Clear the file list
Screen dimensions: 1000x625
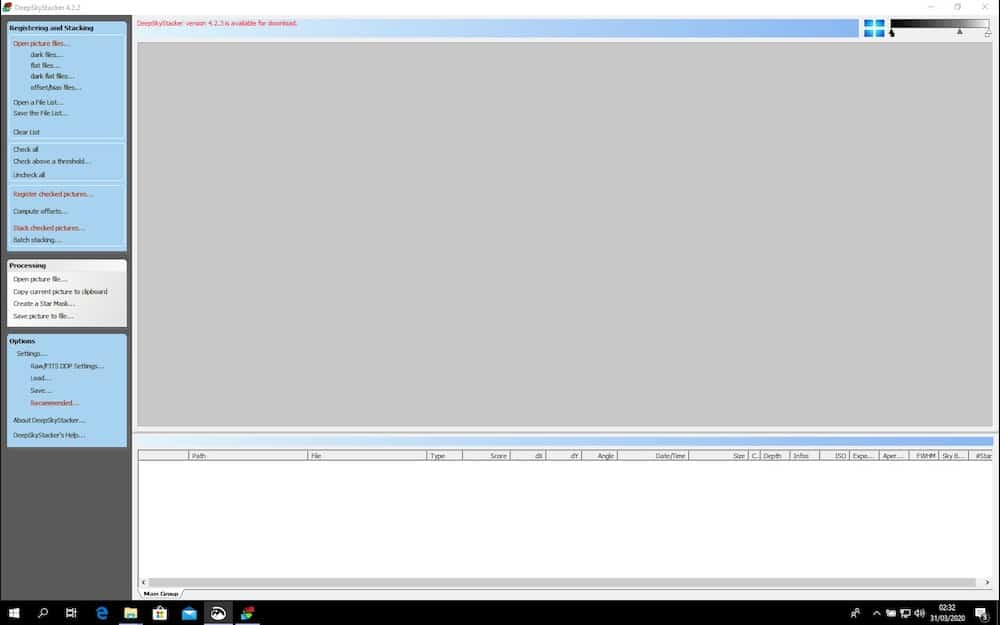pos(26,132)
